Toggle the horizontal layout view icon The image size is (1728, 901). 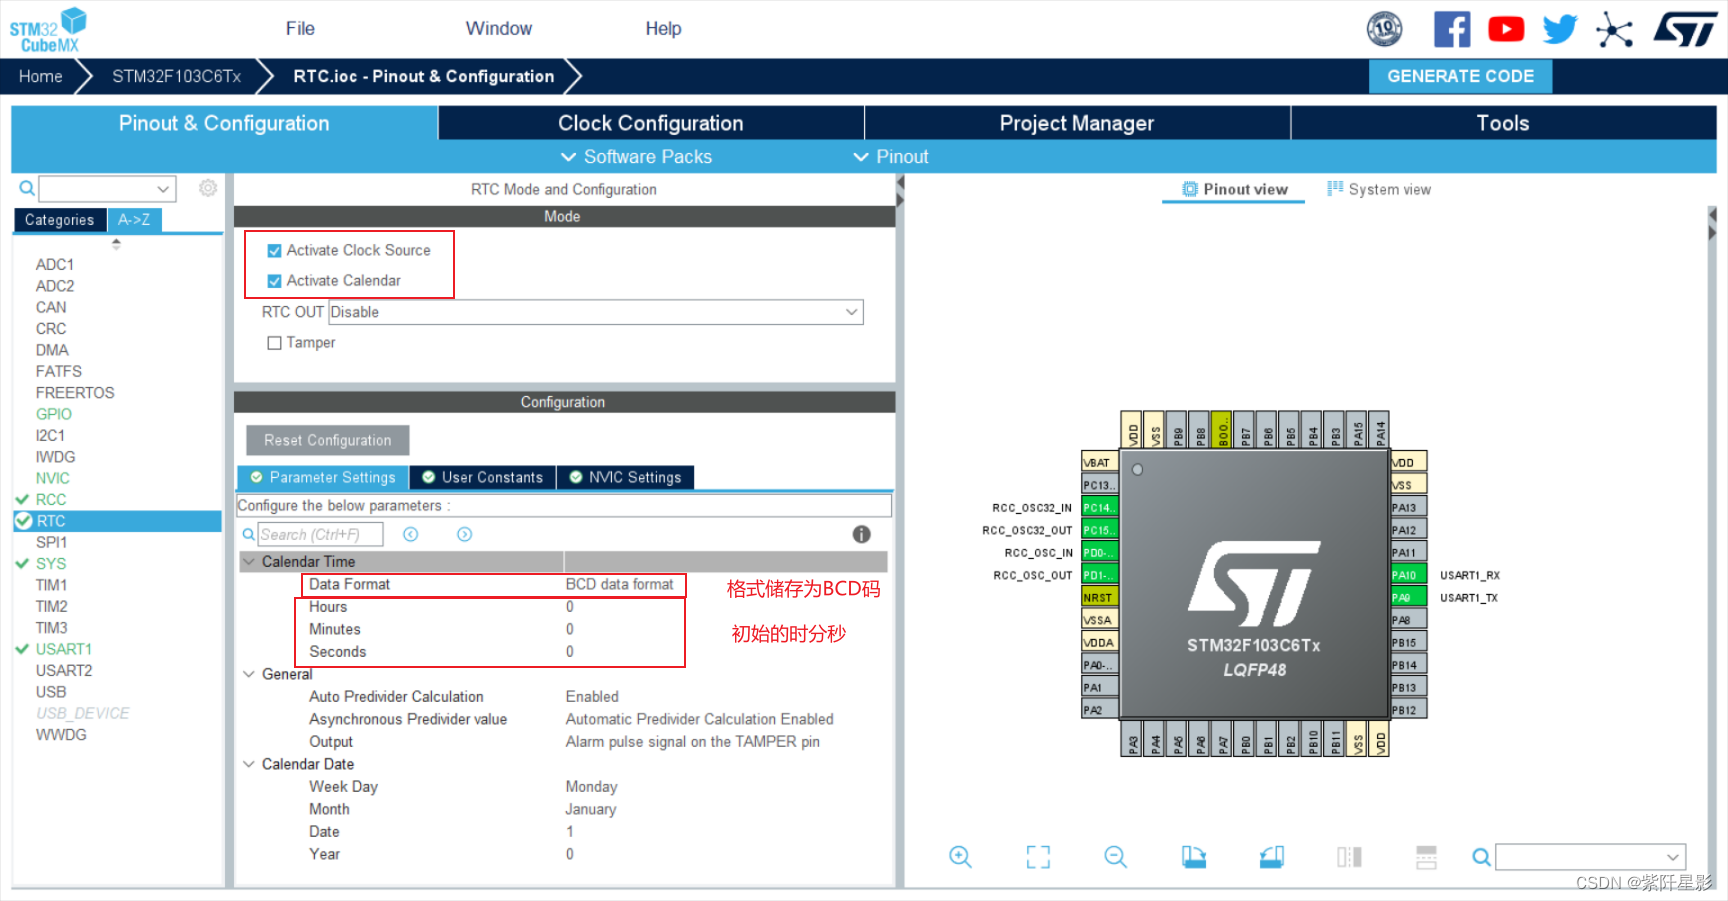pos(1427,857)
